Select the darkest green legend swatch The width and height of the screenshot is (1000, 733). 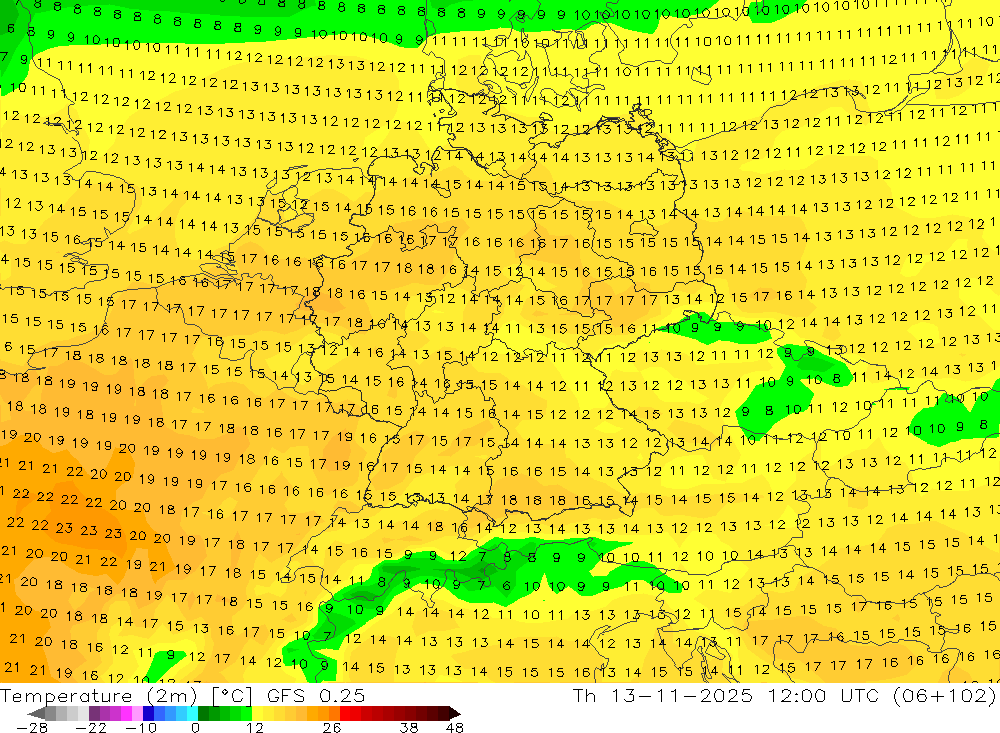coord(203,713)
